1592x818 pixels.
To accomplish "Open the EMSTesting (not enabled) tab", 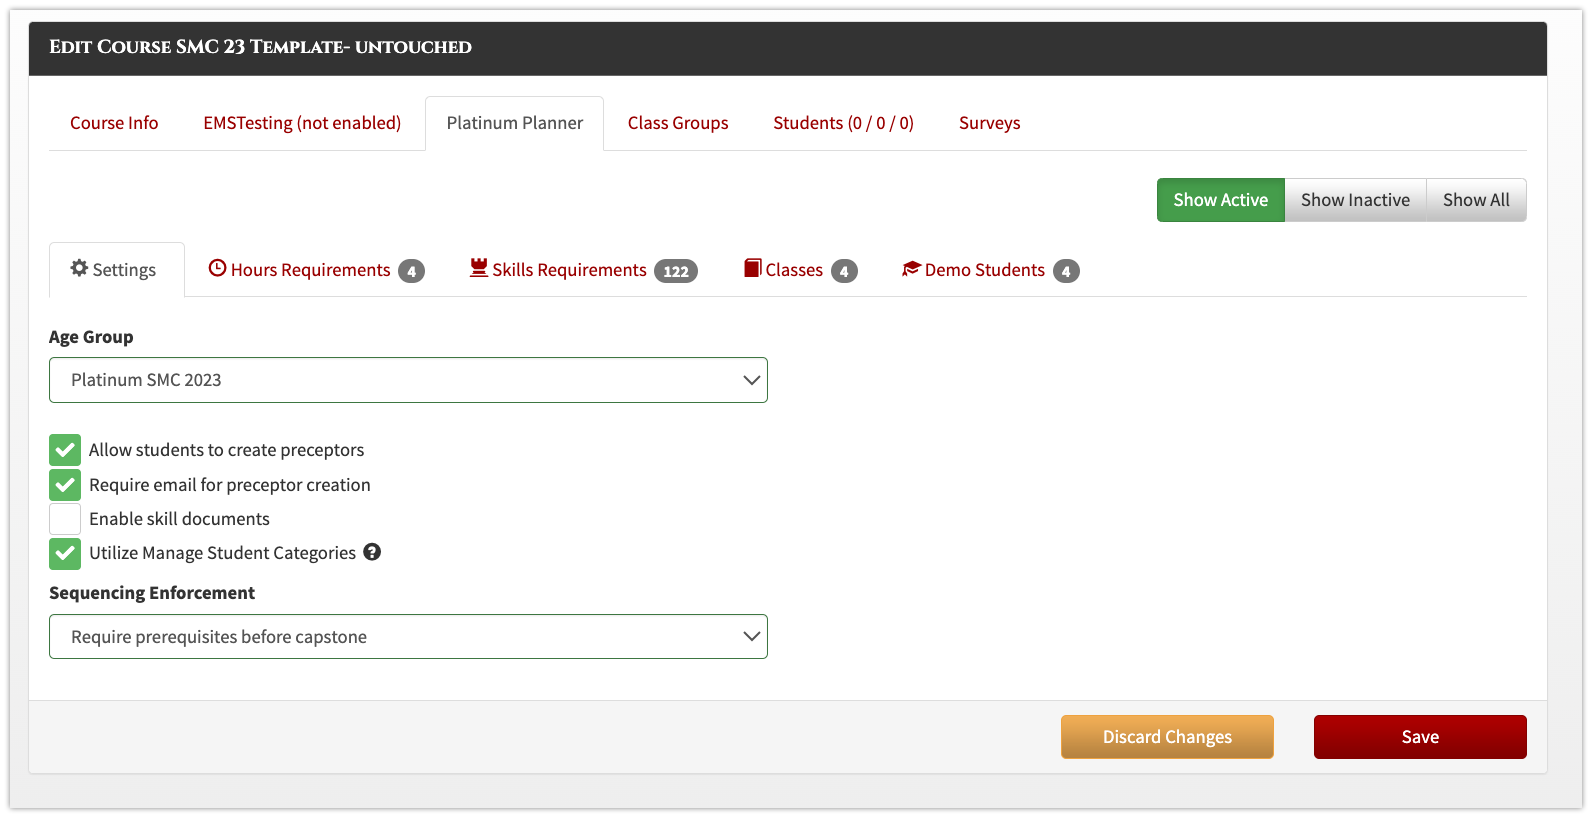I will tap(302, 123).
